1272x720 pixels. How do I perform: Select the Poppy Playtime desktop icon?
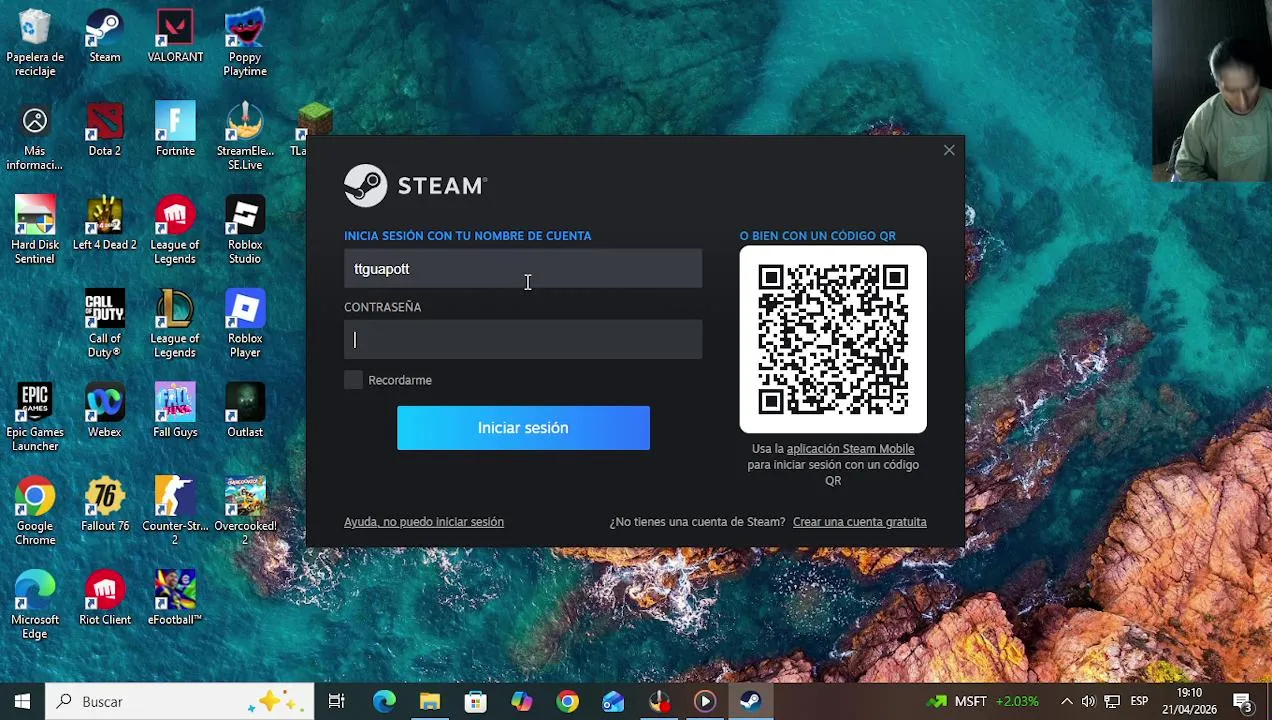click(245, 43)
